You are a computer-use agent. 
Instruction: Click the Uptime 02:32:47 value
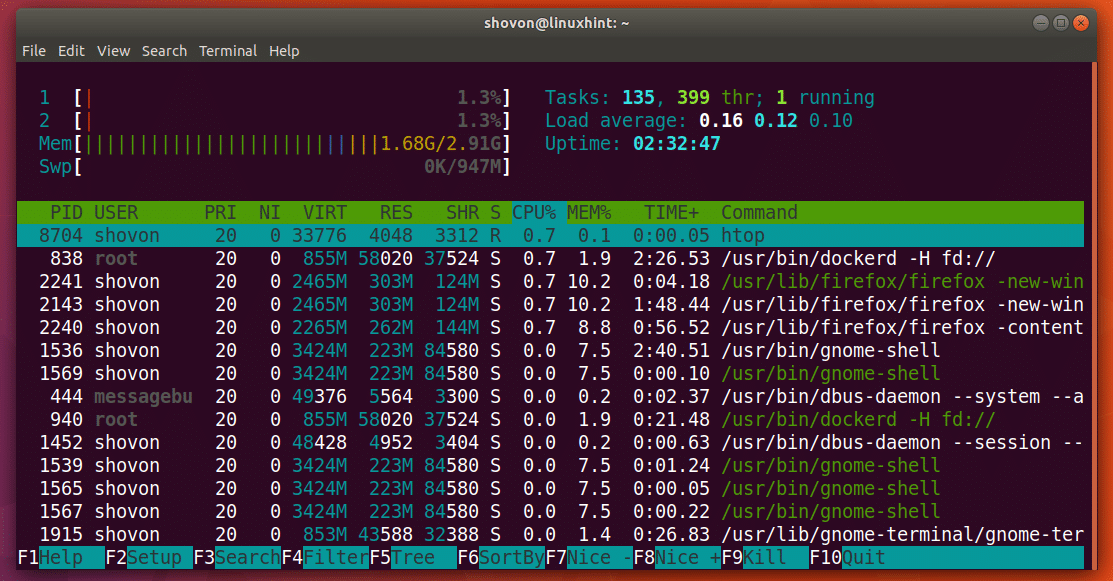pos(676,143)
